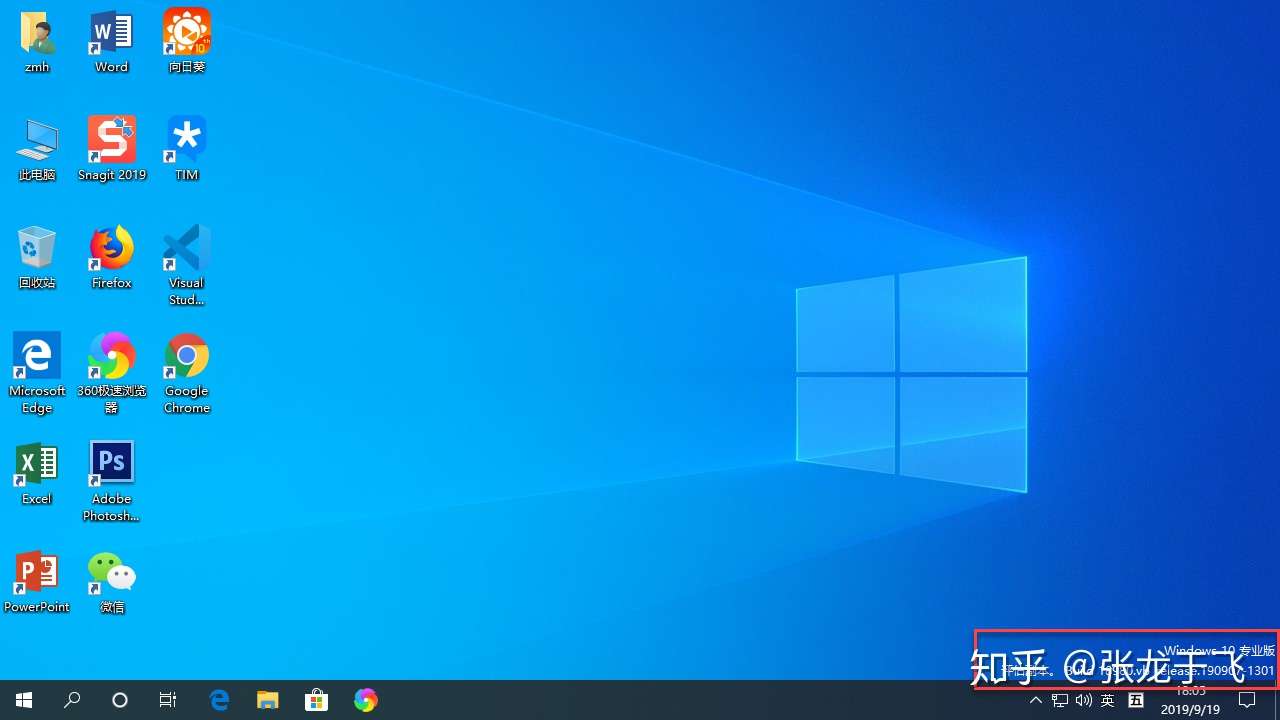Launch 360 browser from the taskbar
The image size is (1280, 720).
(x=365, y=700)
